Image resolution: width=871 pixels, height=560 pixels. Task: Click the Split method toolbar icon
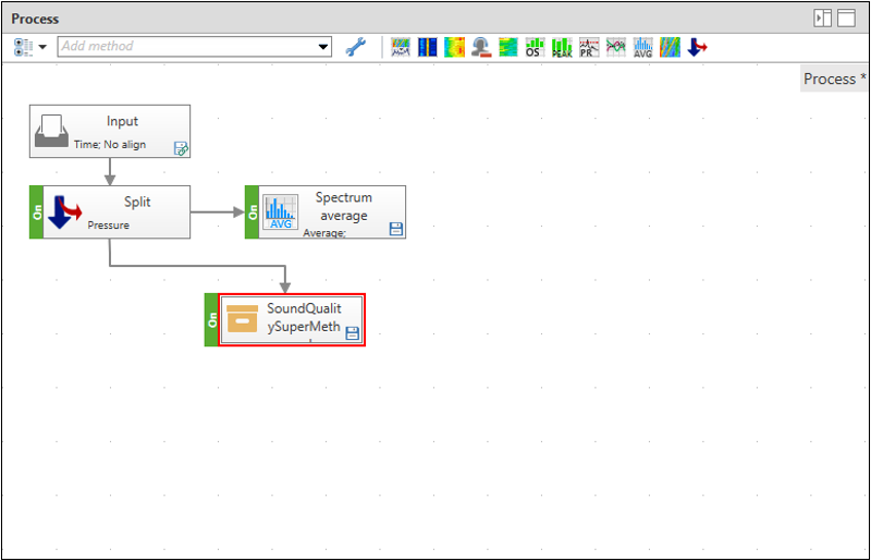coord(696,46)
